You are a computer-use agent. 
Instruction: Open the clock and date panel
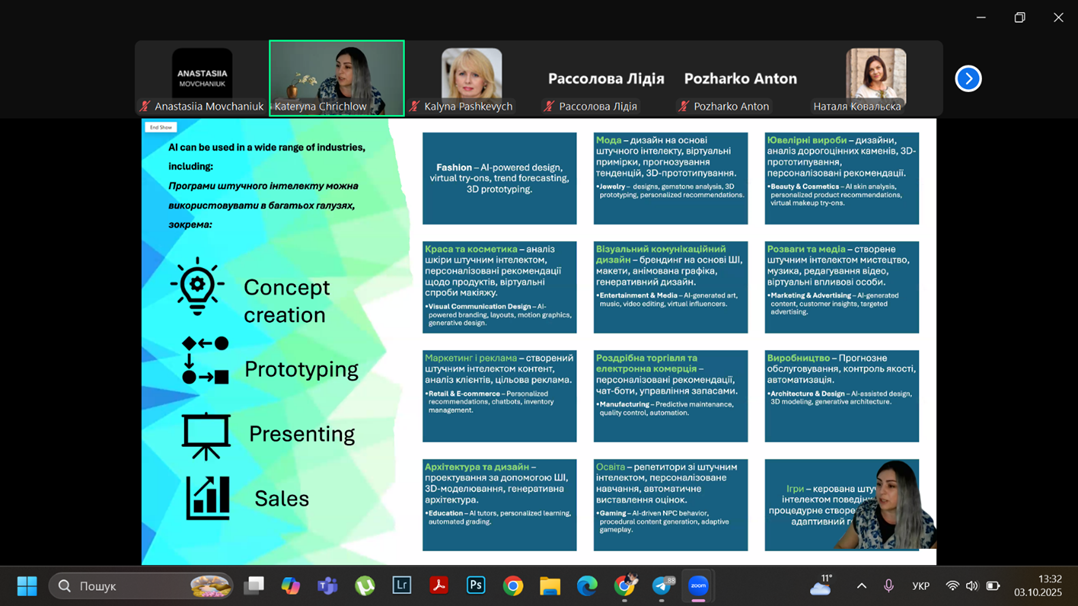(x=1038, y=586)
